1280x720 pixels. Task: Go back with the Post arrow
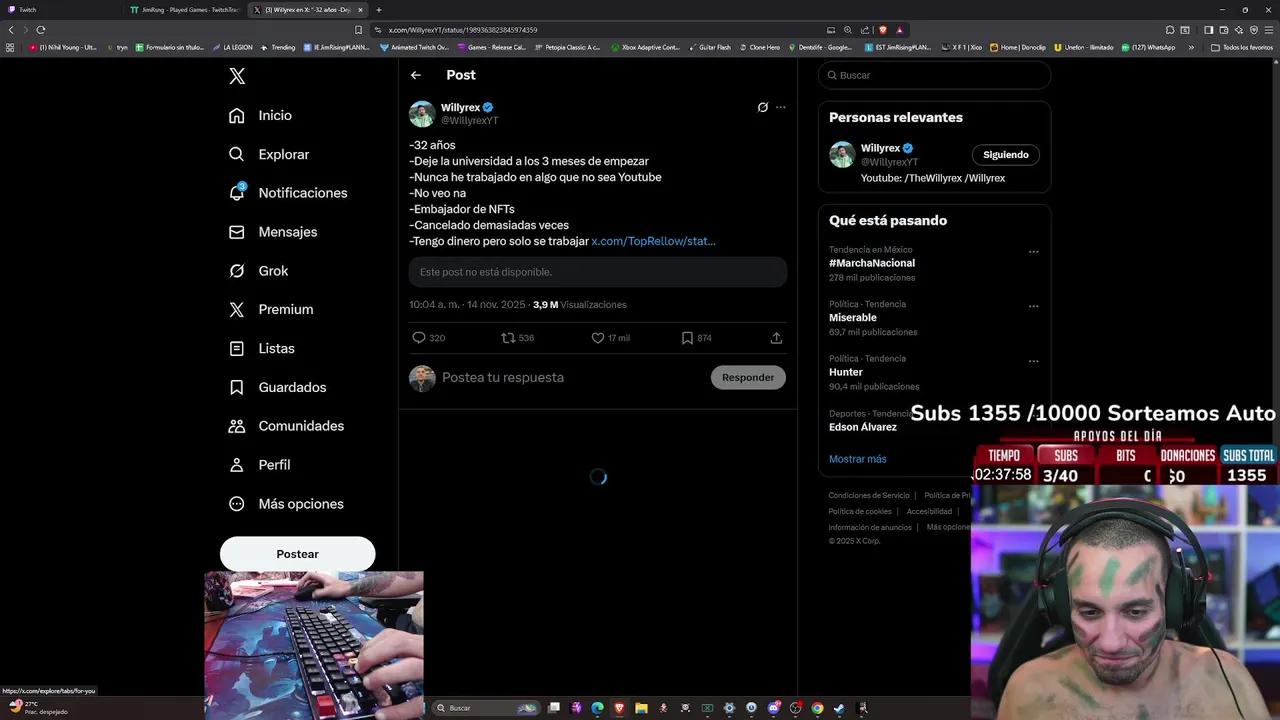[416, 75]
